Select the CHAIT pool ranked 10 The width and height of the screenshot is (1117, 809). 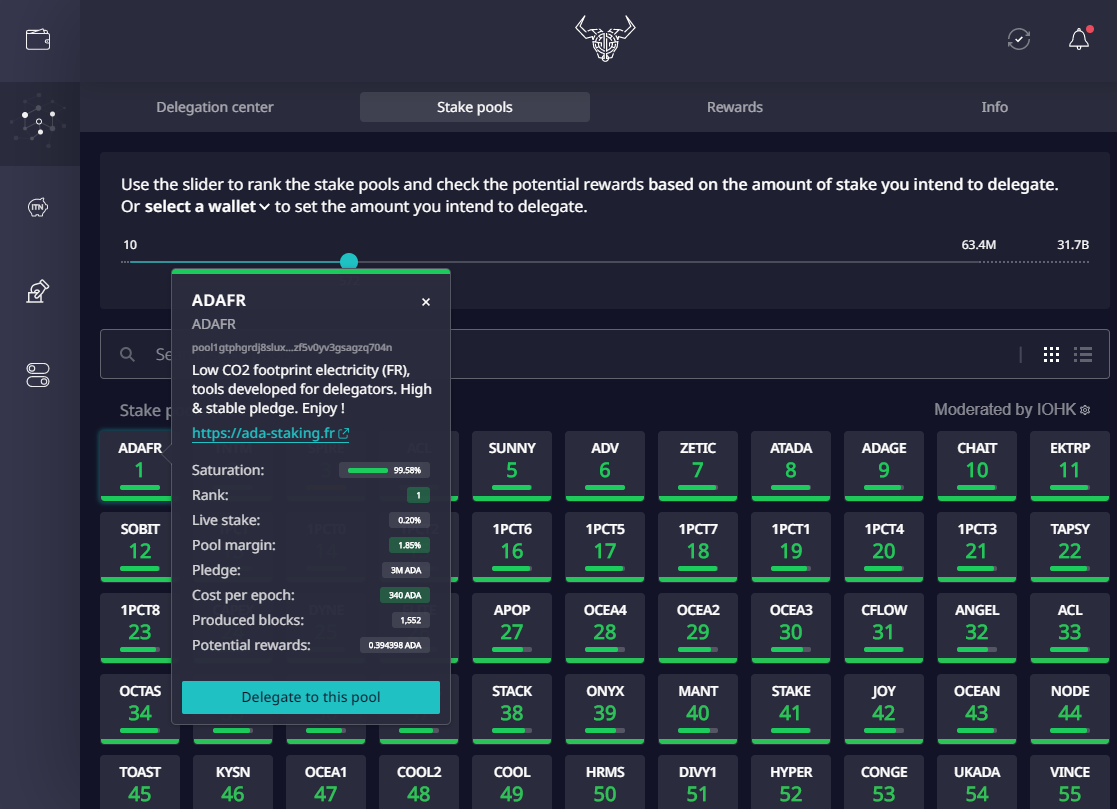(977, 466)
